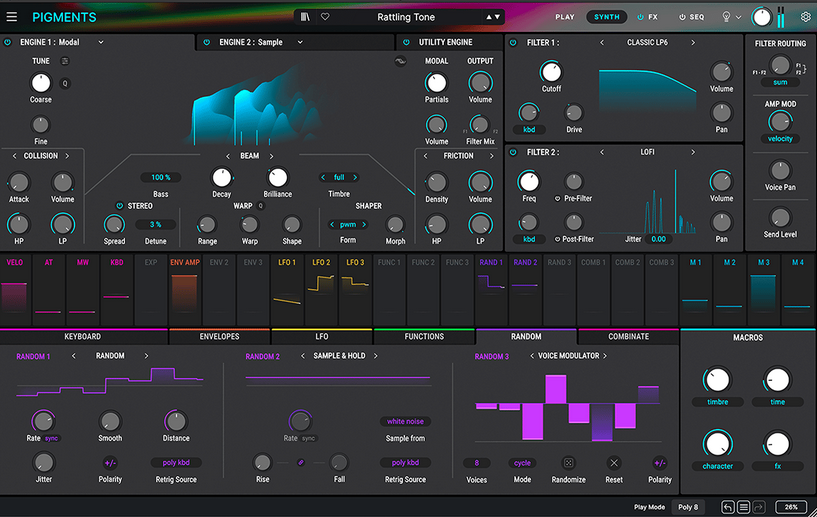Click the Play view button
Viewport: 817px width, 517px height.
[565, 17]
